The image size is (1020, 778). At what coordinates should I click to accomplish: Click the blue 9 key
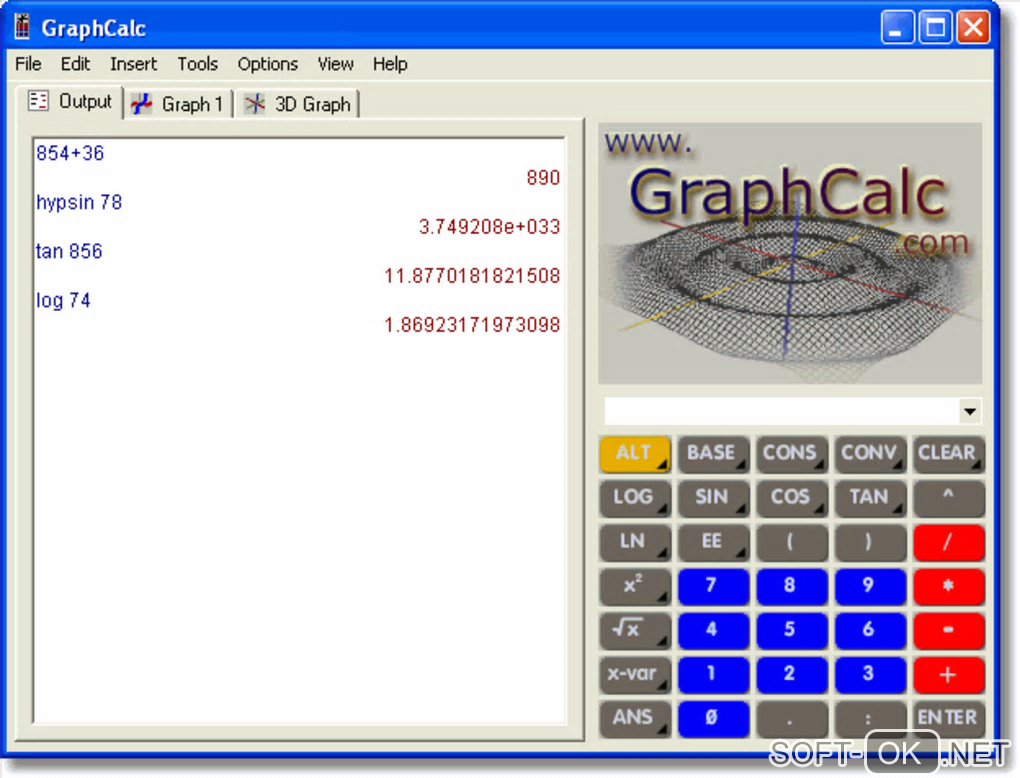point(870,586)
